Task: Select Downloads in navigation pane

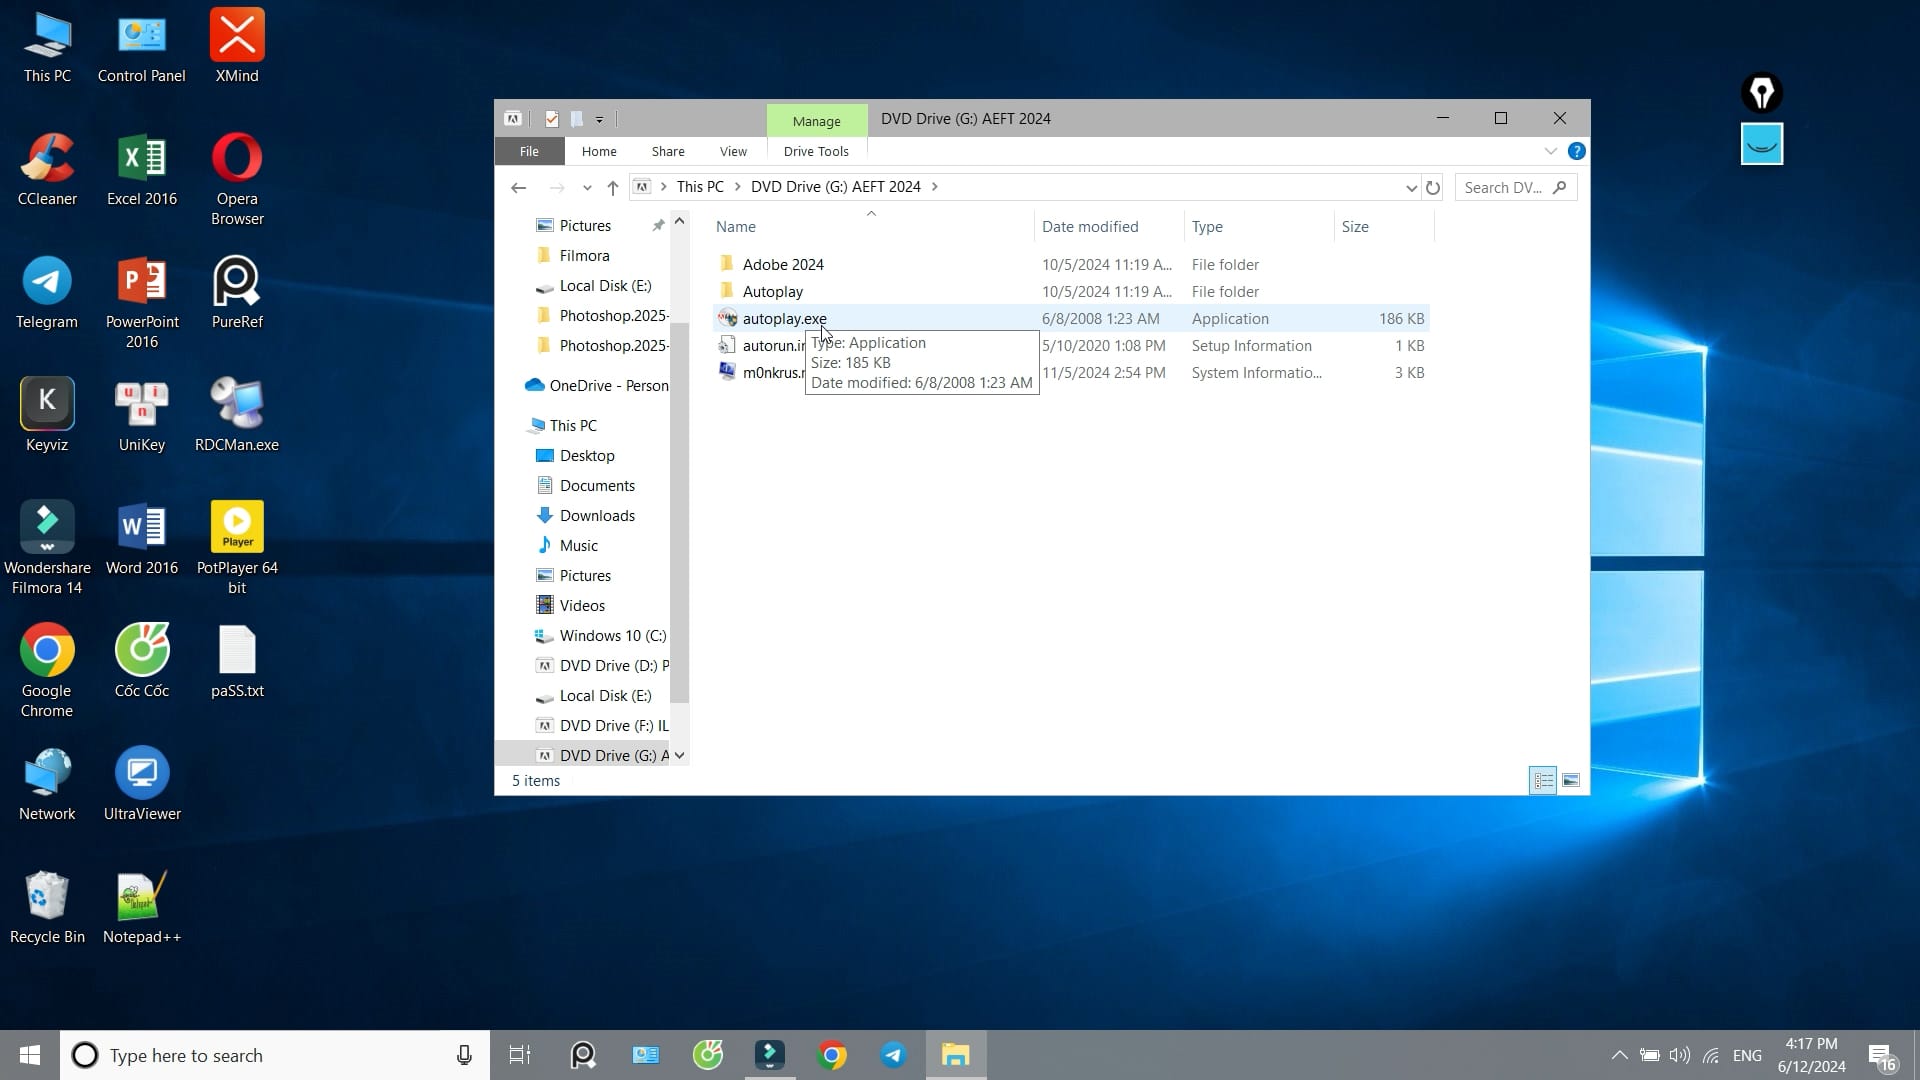Action: (x=597, y=516)
